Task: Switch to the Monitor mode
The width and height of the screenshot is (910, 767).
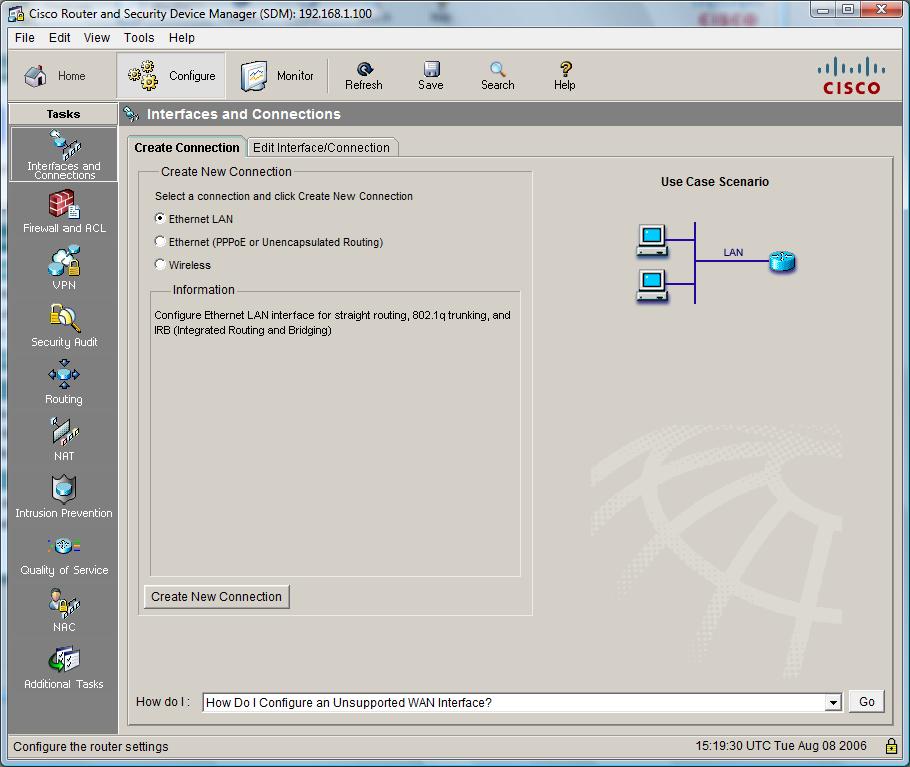Action: 278,76
